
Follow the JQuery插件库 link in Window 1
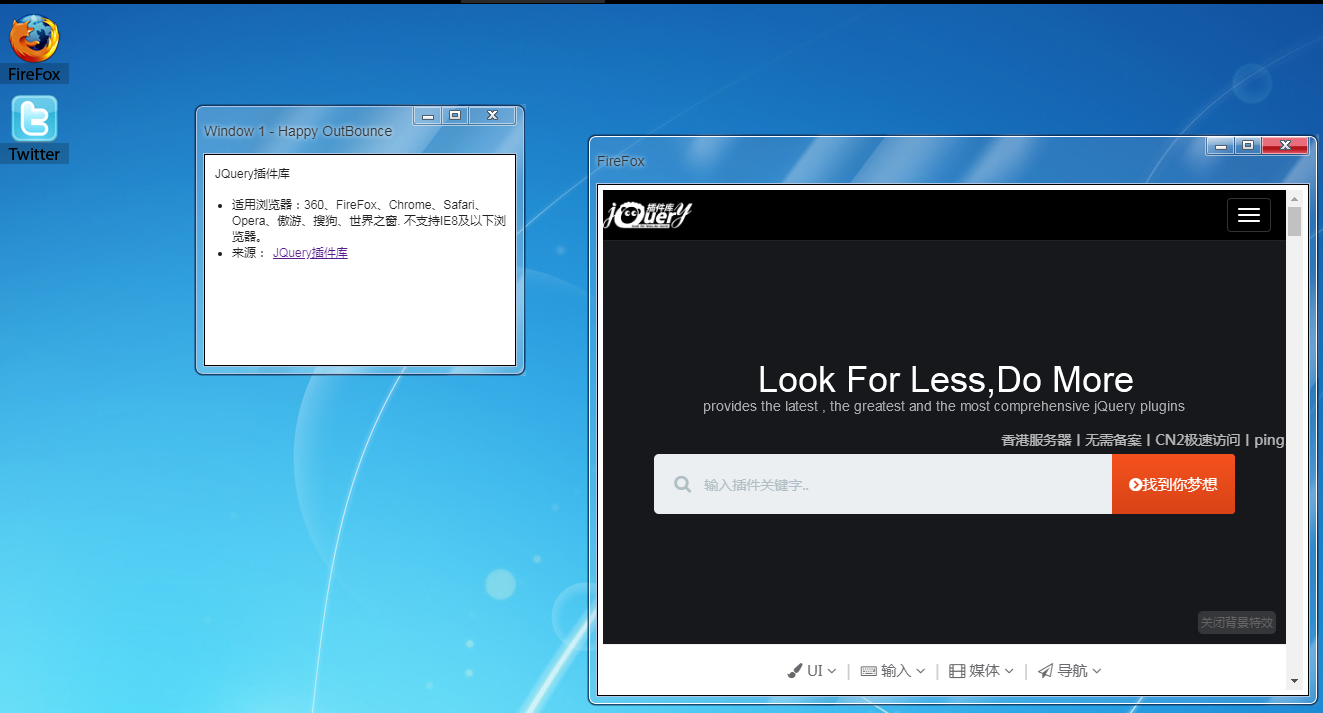[310, 252]
